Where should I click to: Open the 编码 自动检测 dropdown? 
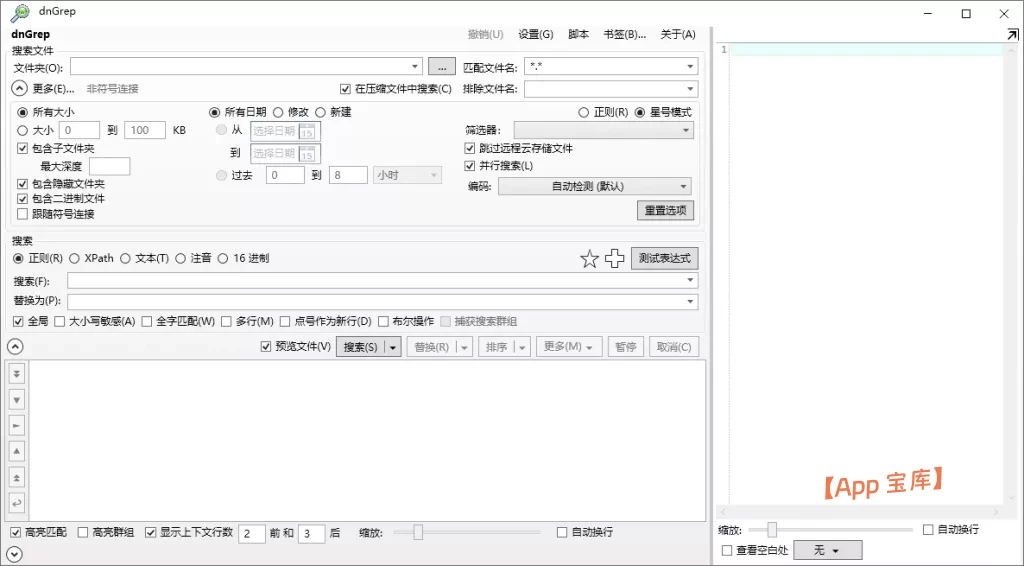pos(594,187)
